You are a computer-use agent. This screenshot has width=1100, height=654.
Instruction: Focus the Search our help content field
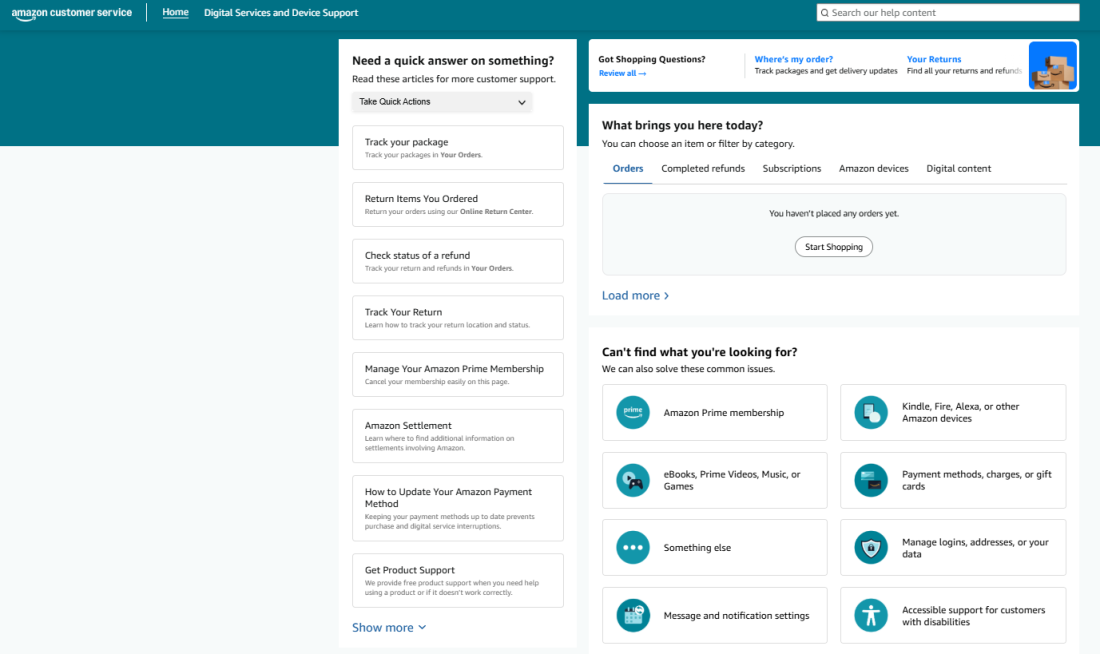(x=948, y=13)
